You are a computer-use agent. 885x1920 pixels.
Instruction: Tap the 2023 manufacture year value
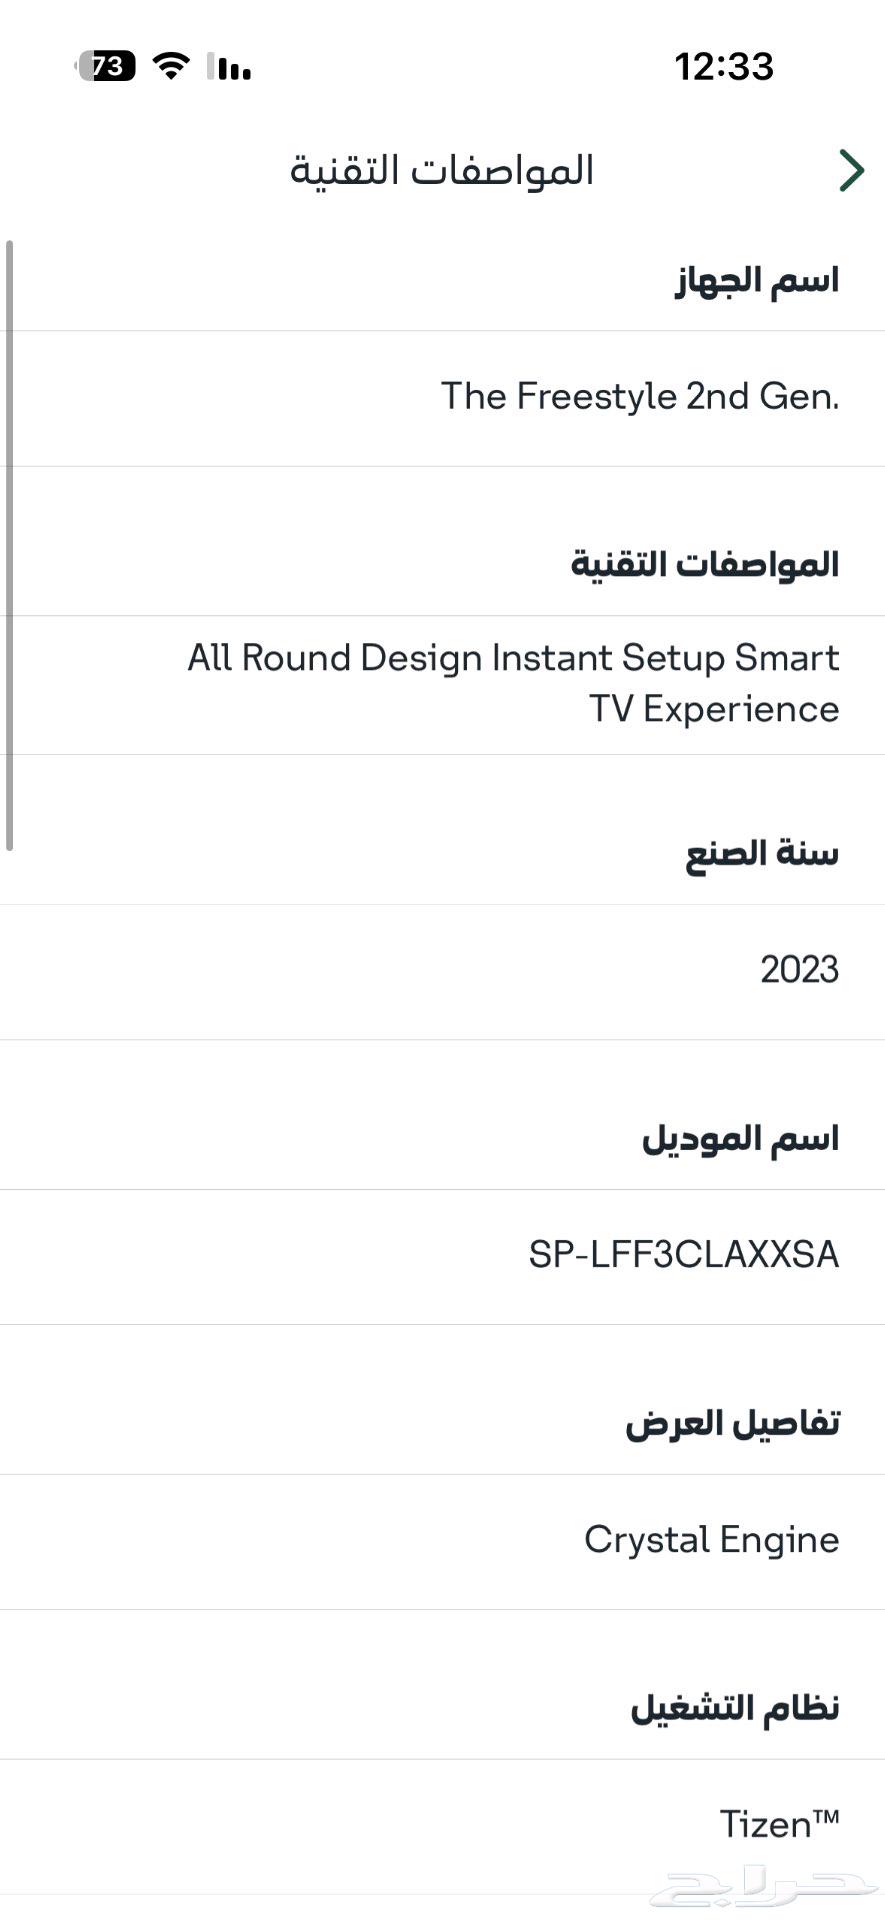799,970
